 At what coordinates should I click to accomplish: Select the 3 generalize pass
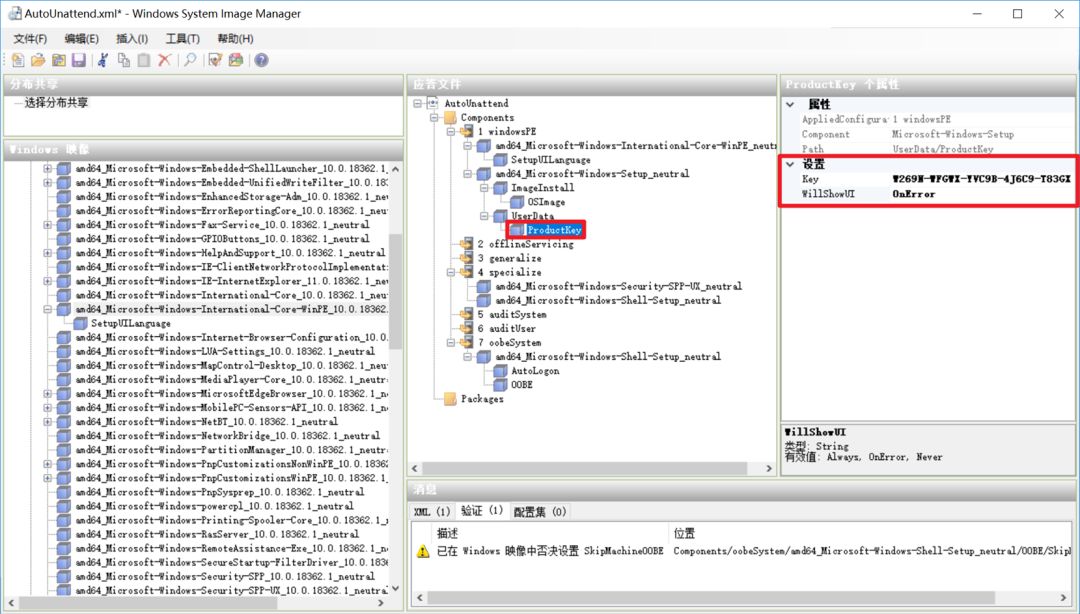(x=509, y=258)
